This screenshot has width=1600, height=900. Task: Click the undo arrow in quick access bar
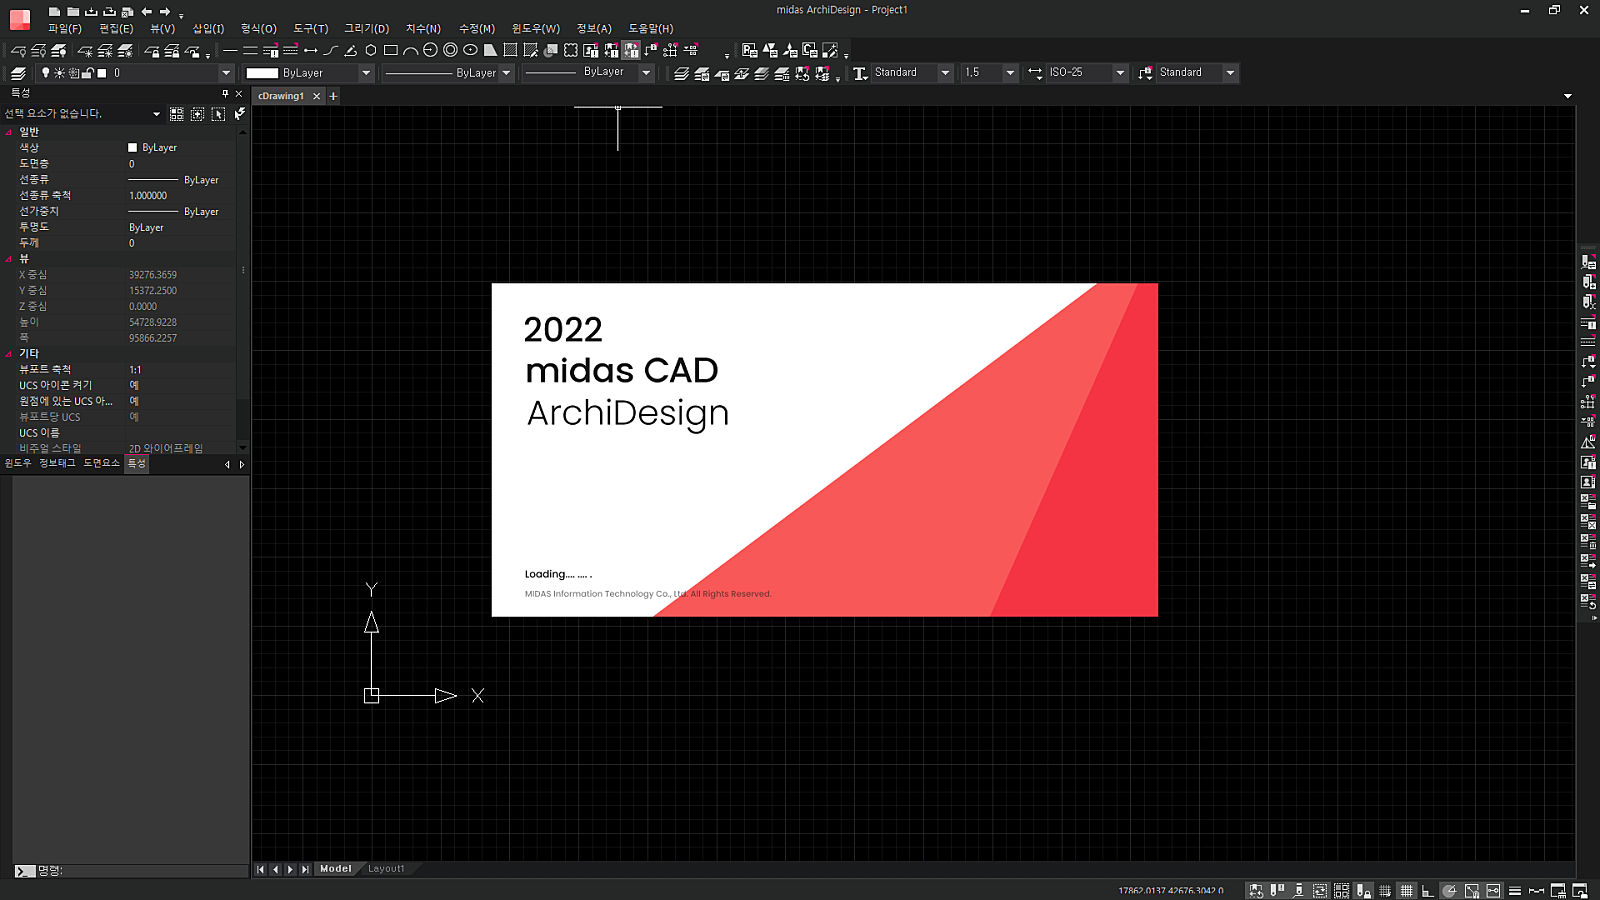[x=146, y=11]
